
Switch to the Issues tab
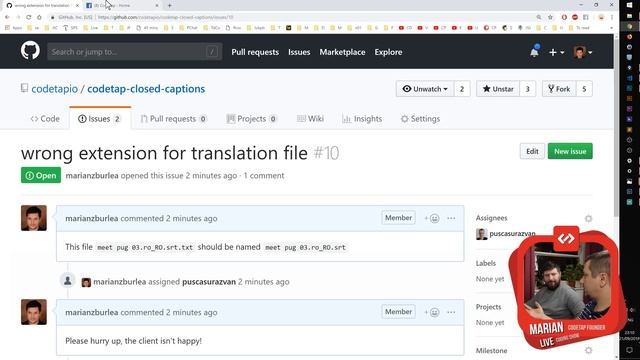click(100, 119)
